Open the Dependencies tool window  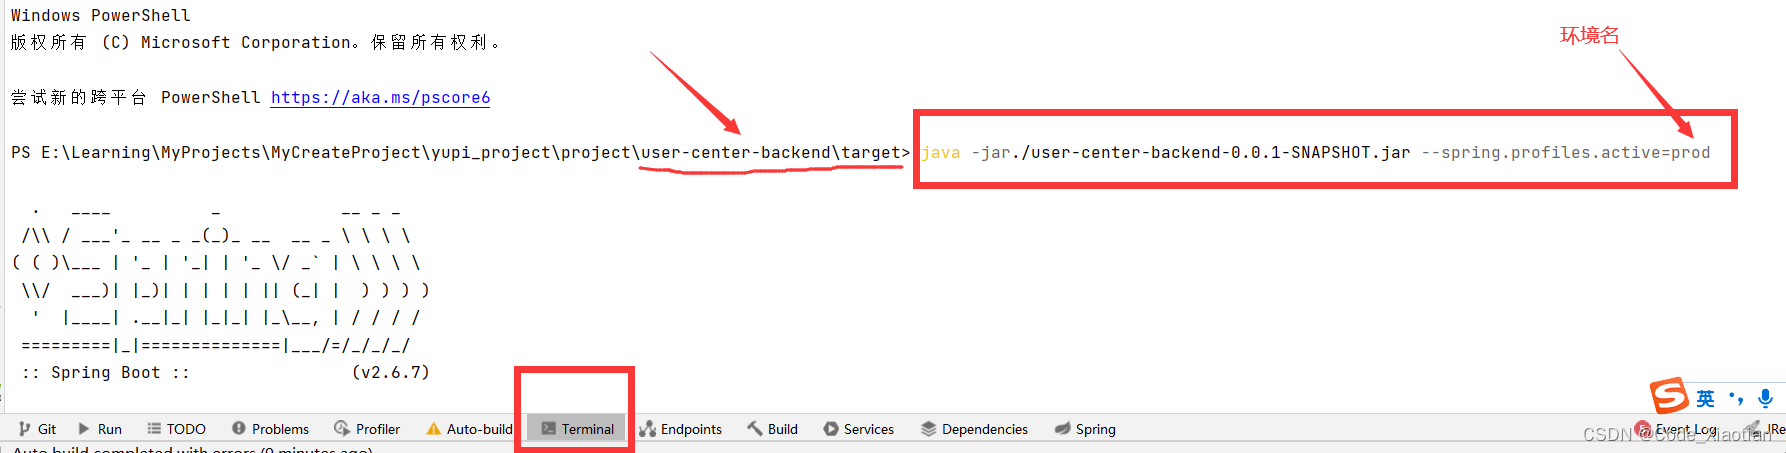click(974, 429)
